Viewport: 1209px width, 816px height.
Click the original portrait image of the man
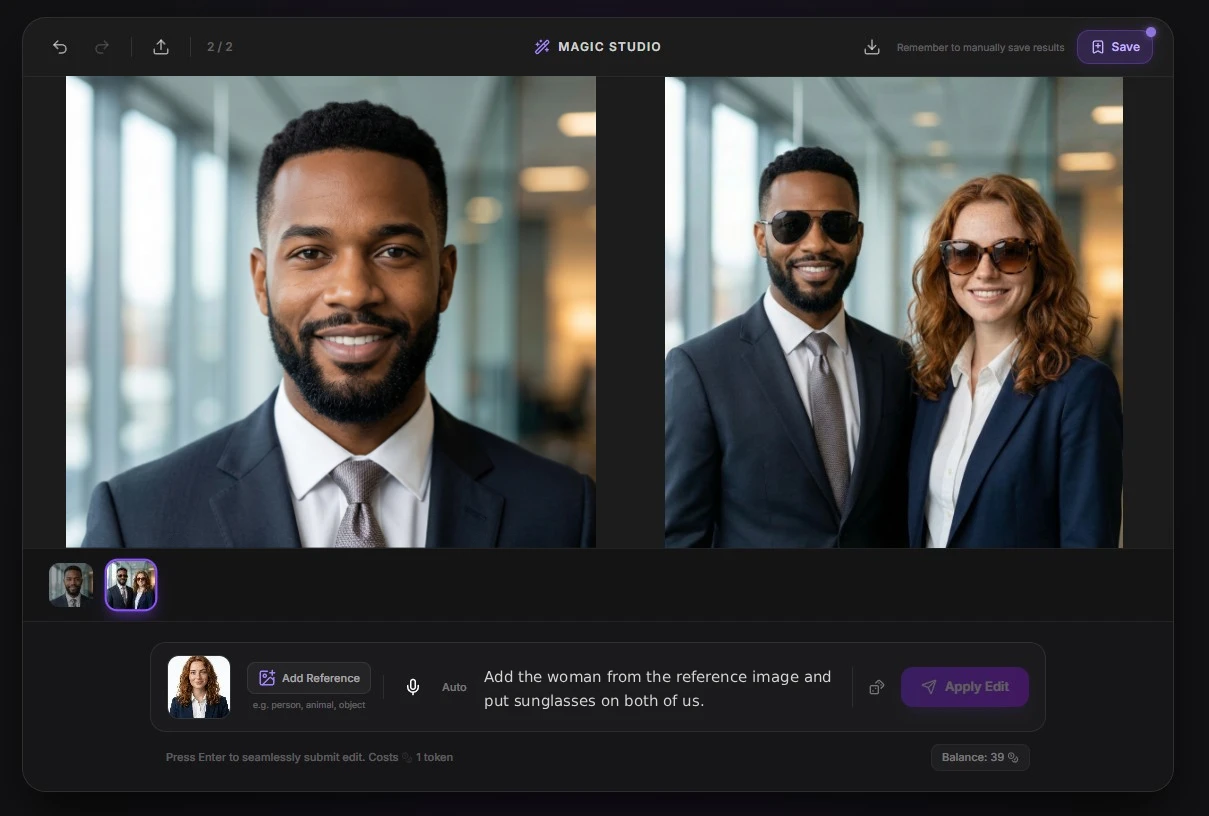tap(331, 312)
